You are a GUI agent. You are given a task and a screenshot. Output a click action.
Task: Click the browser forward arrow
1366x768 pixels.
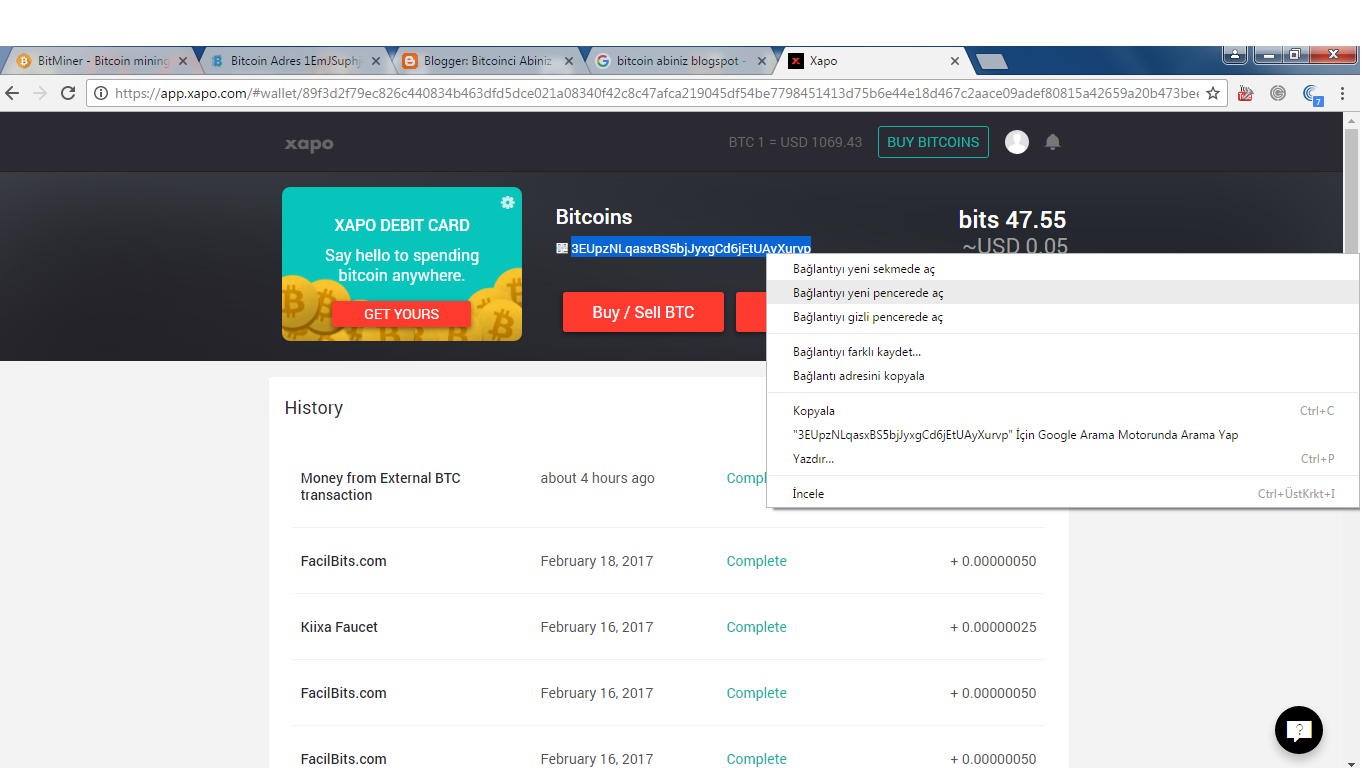[40, 93]
